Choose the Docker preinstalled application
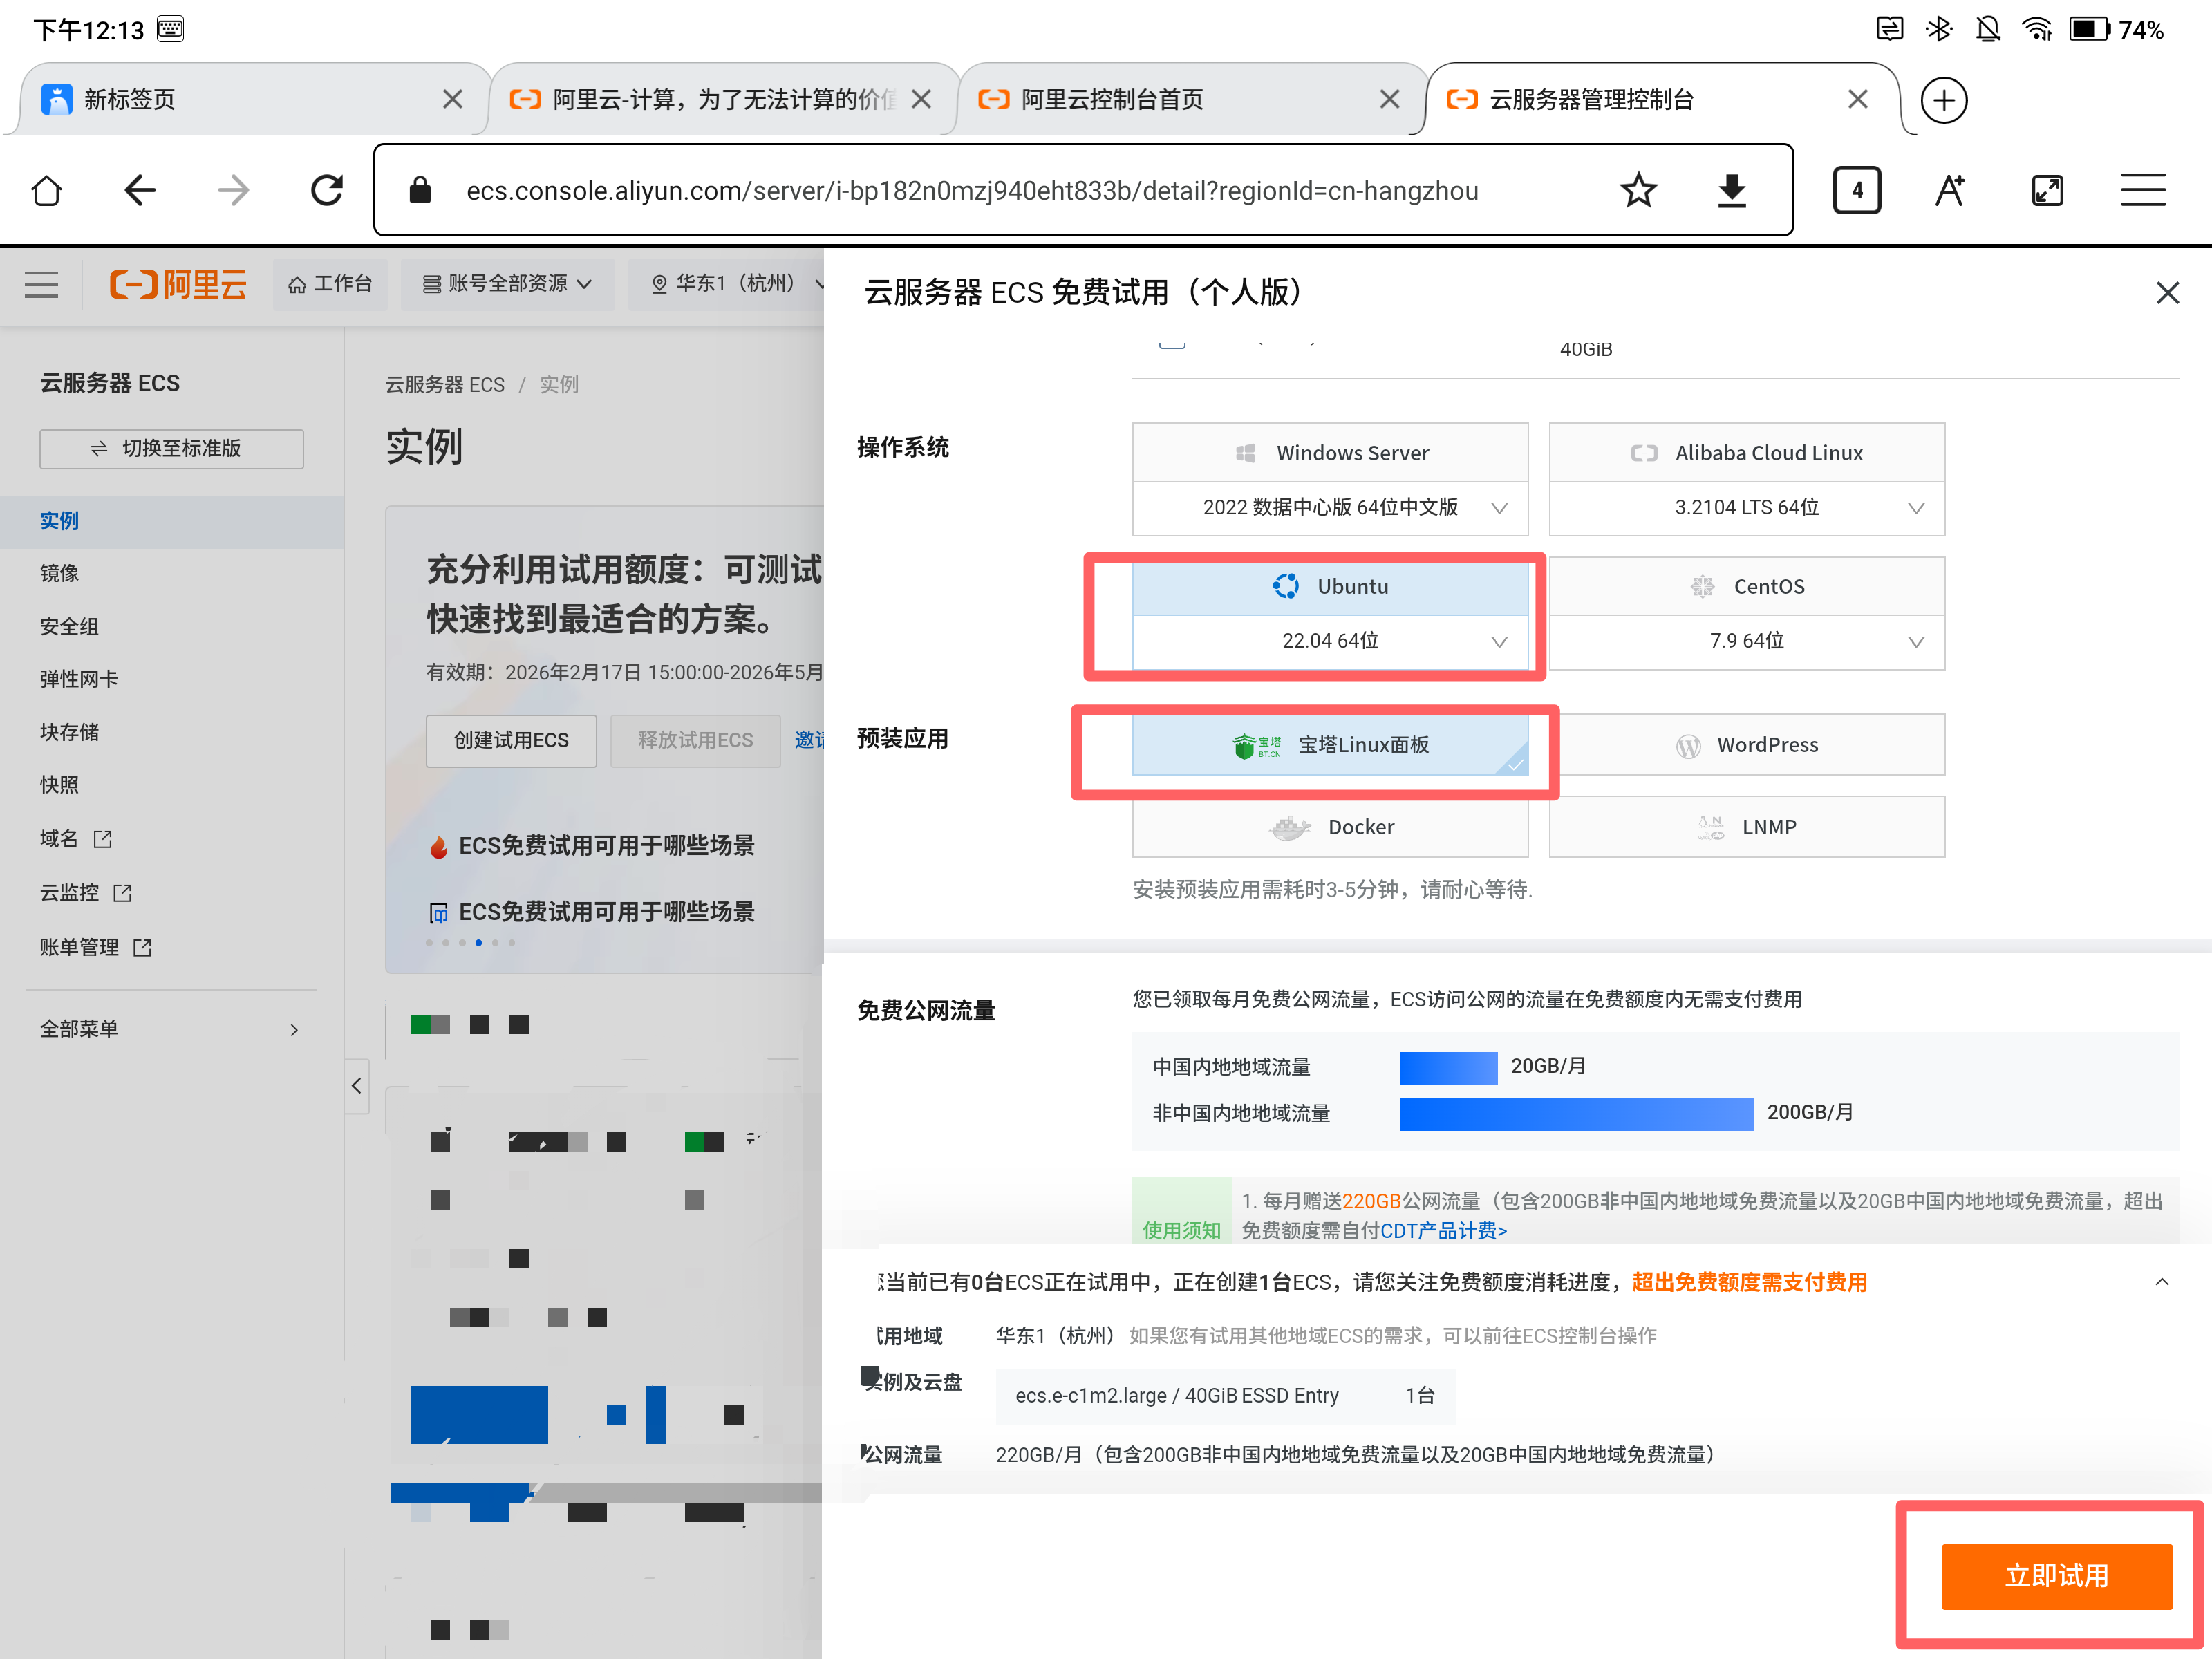Screen dimensions: 2212x1659 pyautogui.click(x=1330, y=827)
